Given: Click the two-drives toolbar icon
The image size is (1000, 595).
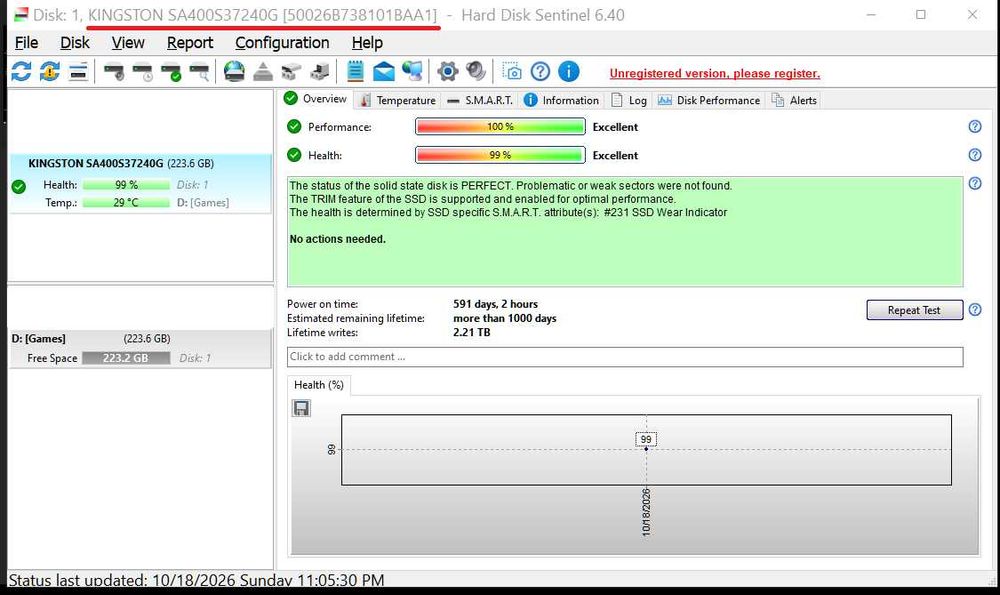Looking at the screenshot, I should pyautogui.click(x=291, y=71).
